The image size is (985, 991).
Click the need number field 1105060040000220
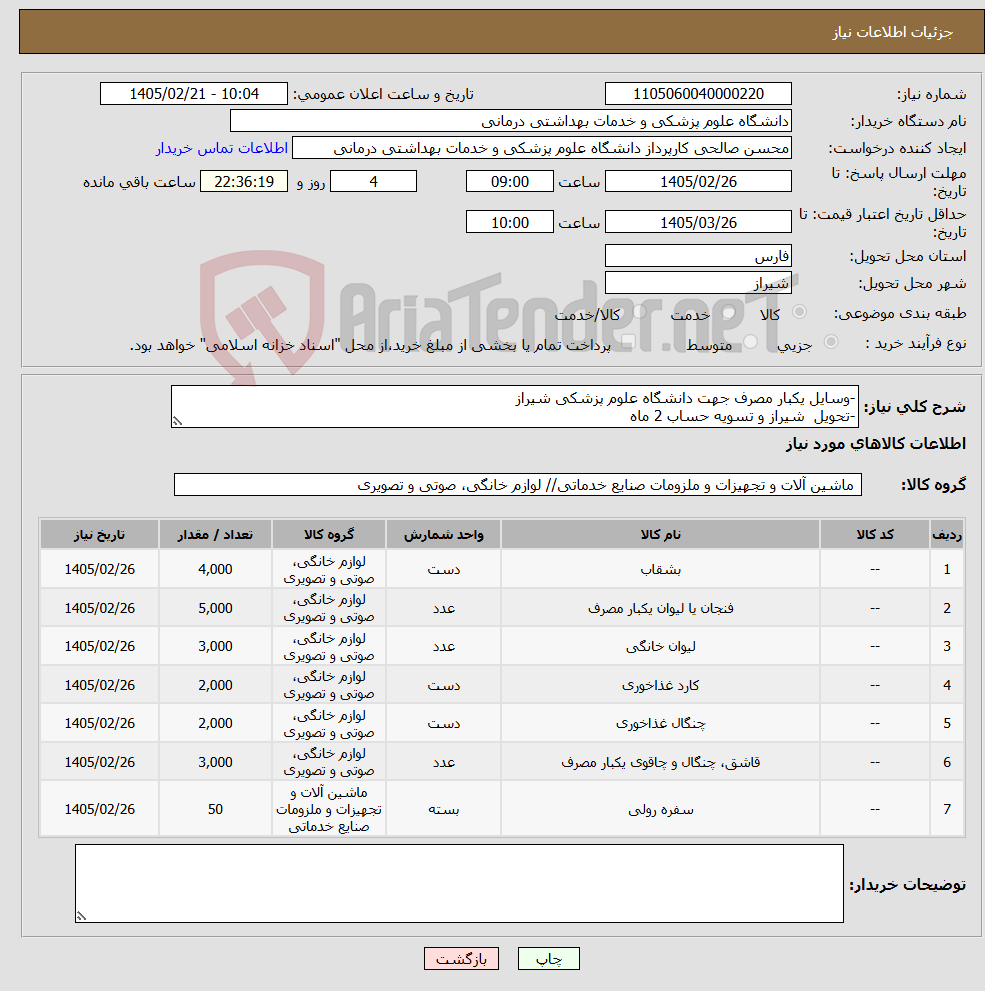click(x=698, y=94)
